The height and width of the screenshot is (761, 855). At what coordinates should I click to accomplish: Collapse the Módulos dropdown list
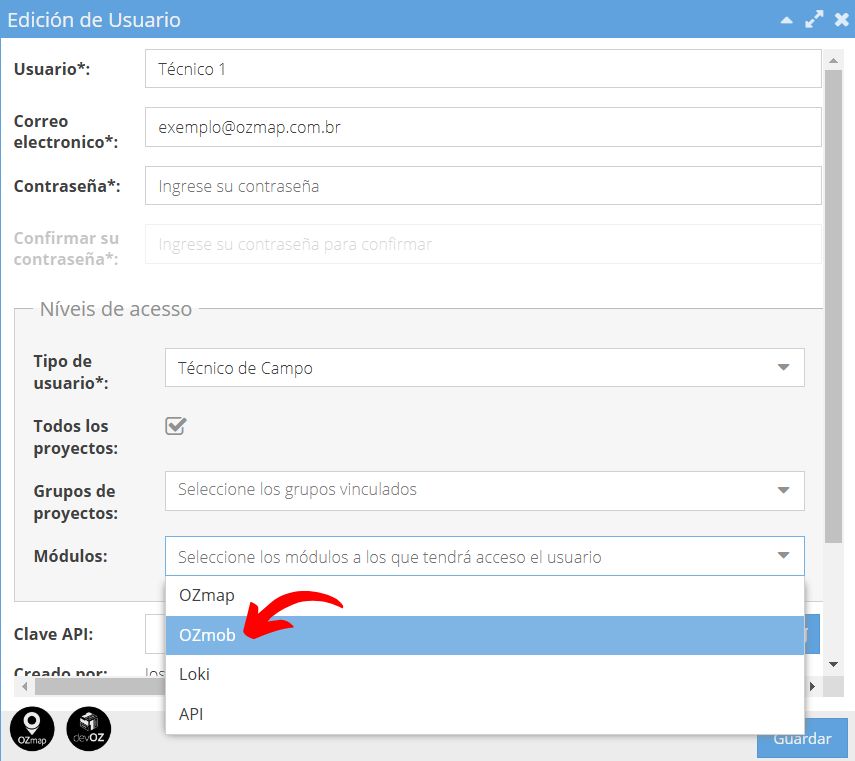tap(784, 555)
